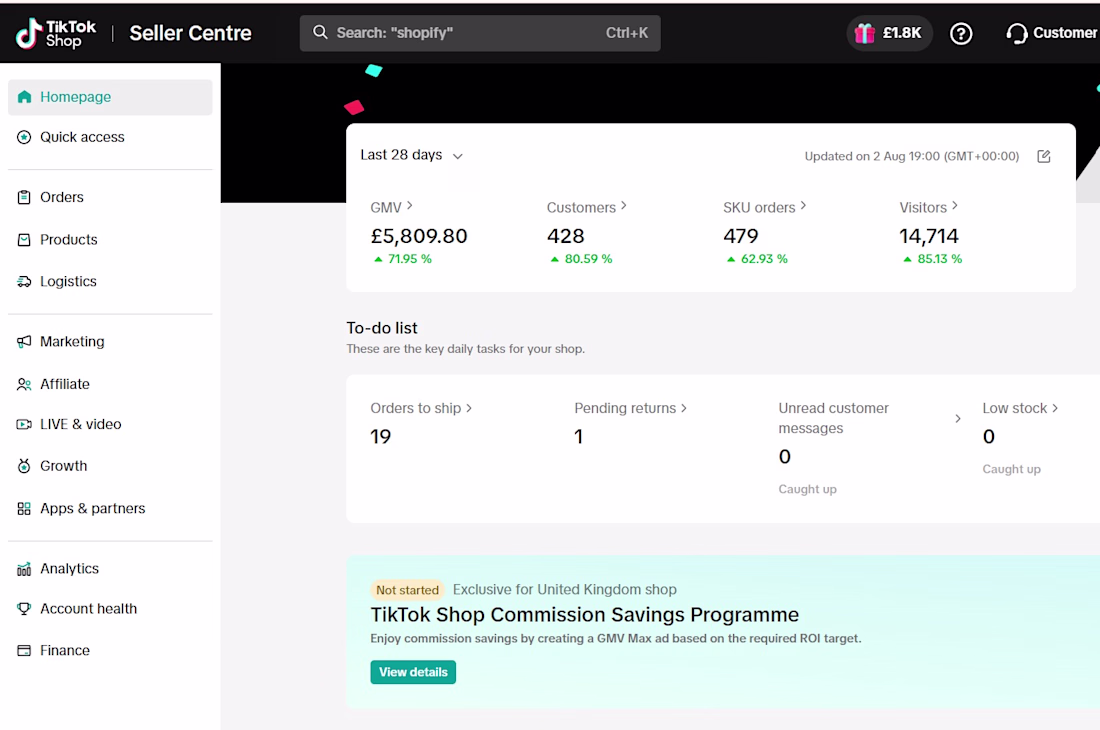Image resolution: width=1100 pixels, height=730 pixels.
Task: Open Low stock chevron
Action: point(1055,408)
